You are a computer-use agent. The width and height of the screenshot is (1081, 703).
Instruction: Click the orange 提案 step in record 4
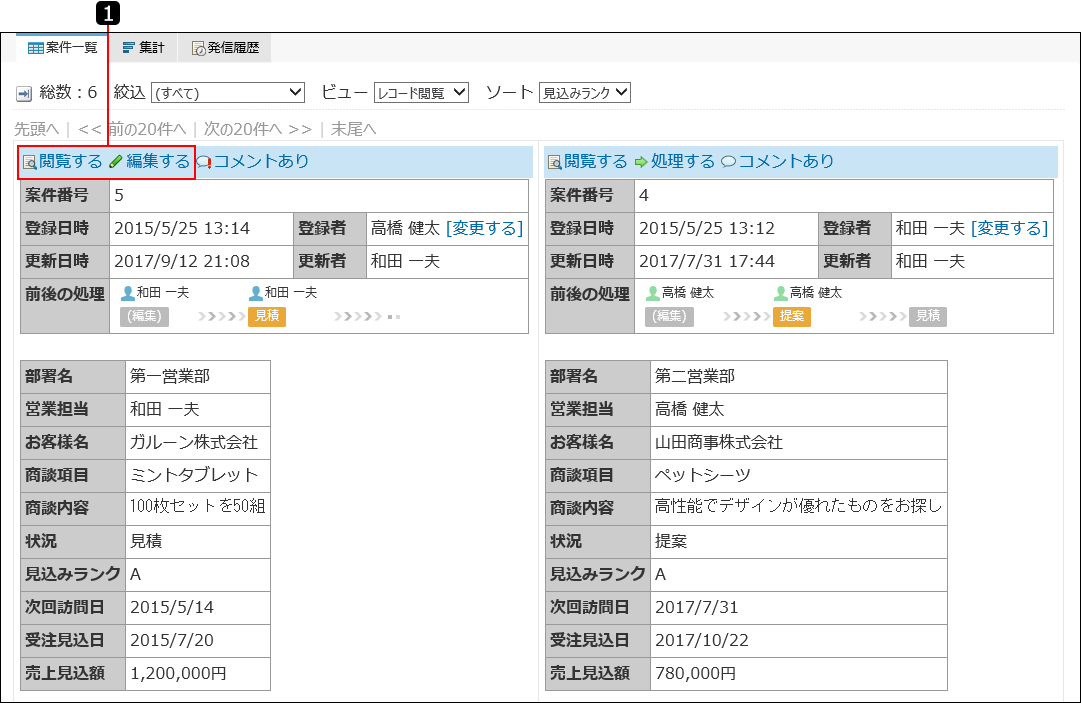(791, 316)
